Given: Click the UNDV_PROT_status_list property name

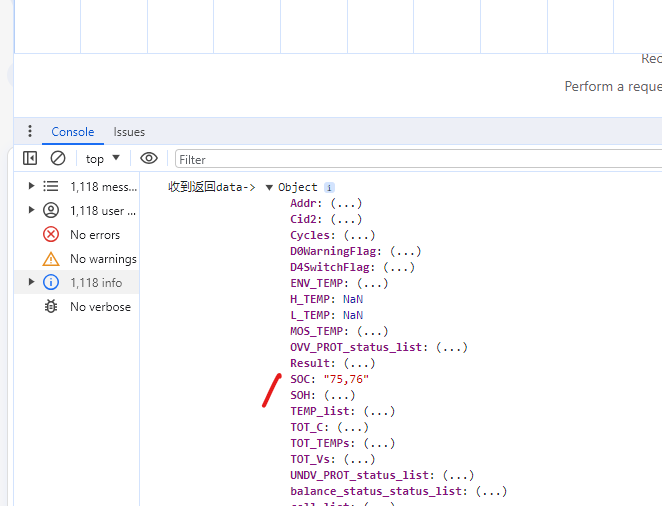Looking at the screenshot, I should [360, 476].
